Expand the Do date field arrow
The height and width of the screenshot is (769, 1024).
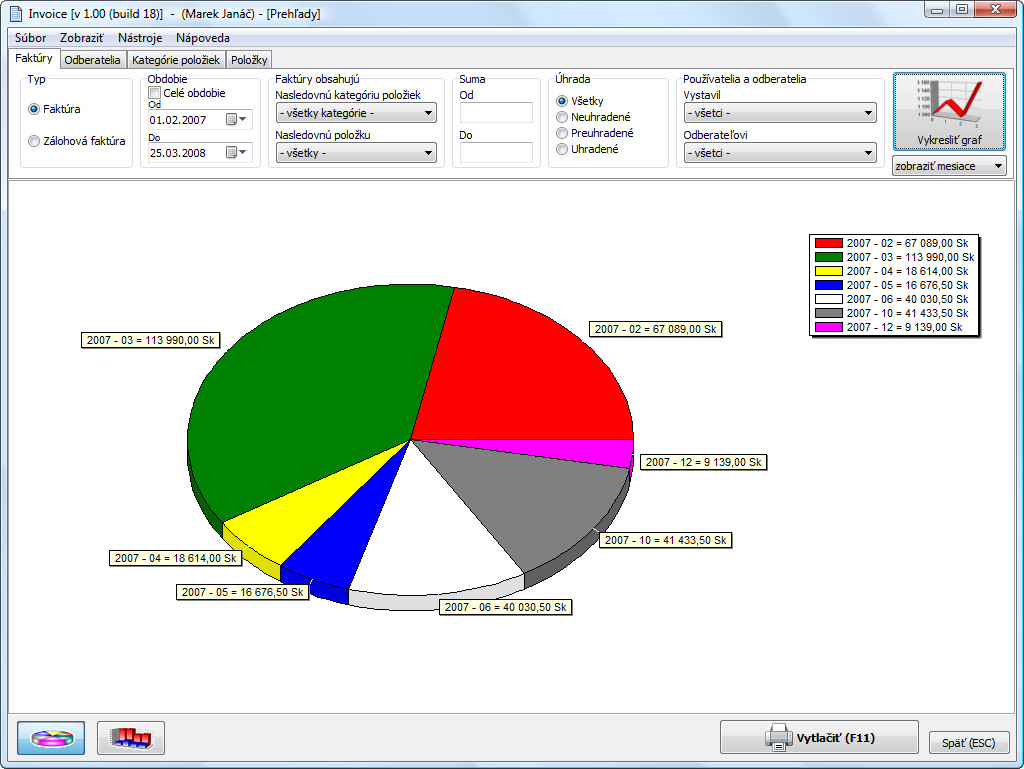243,152
